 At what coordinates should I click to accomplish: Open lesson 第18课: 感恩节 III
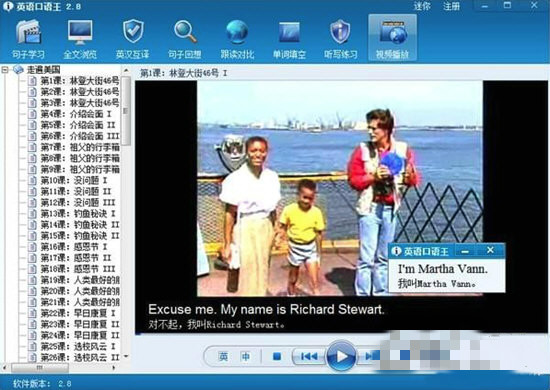[78, 269]
